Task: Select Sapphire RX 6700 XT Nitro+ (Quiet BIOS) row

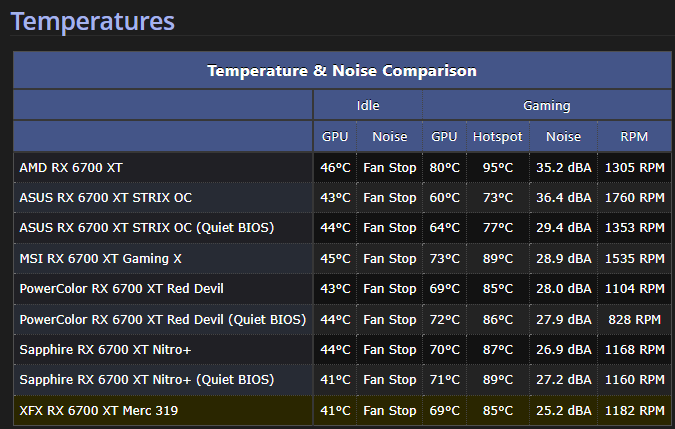Action: coord(145,380)
